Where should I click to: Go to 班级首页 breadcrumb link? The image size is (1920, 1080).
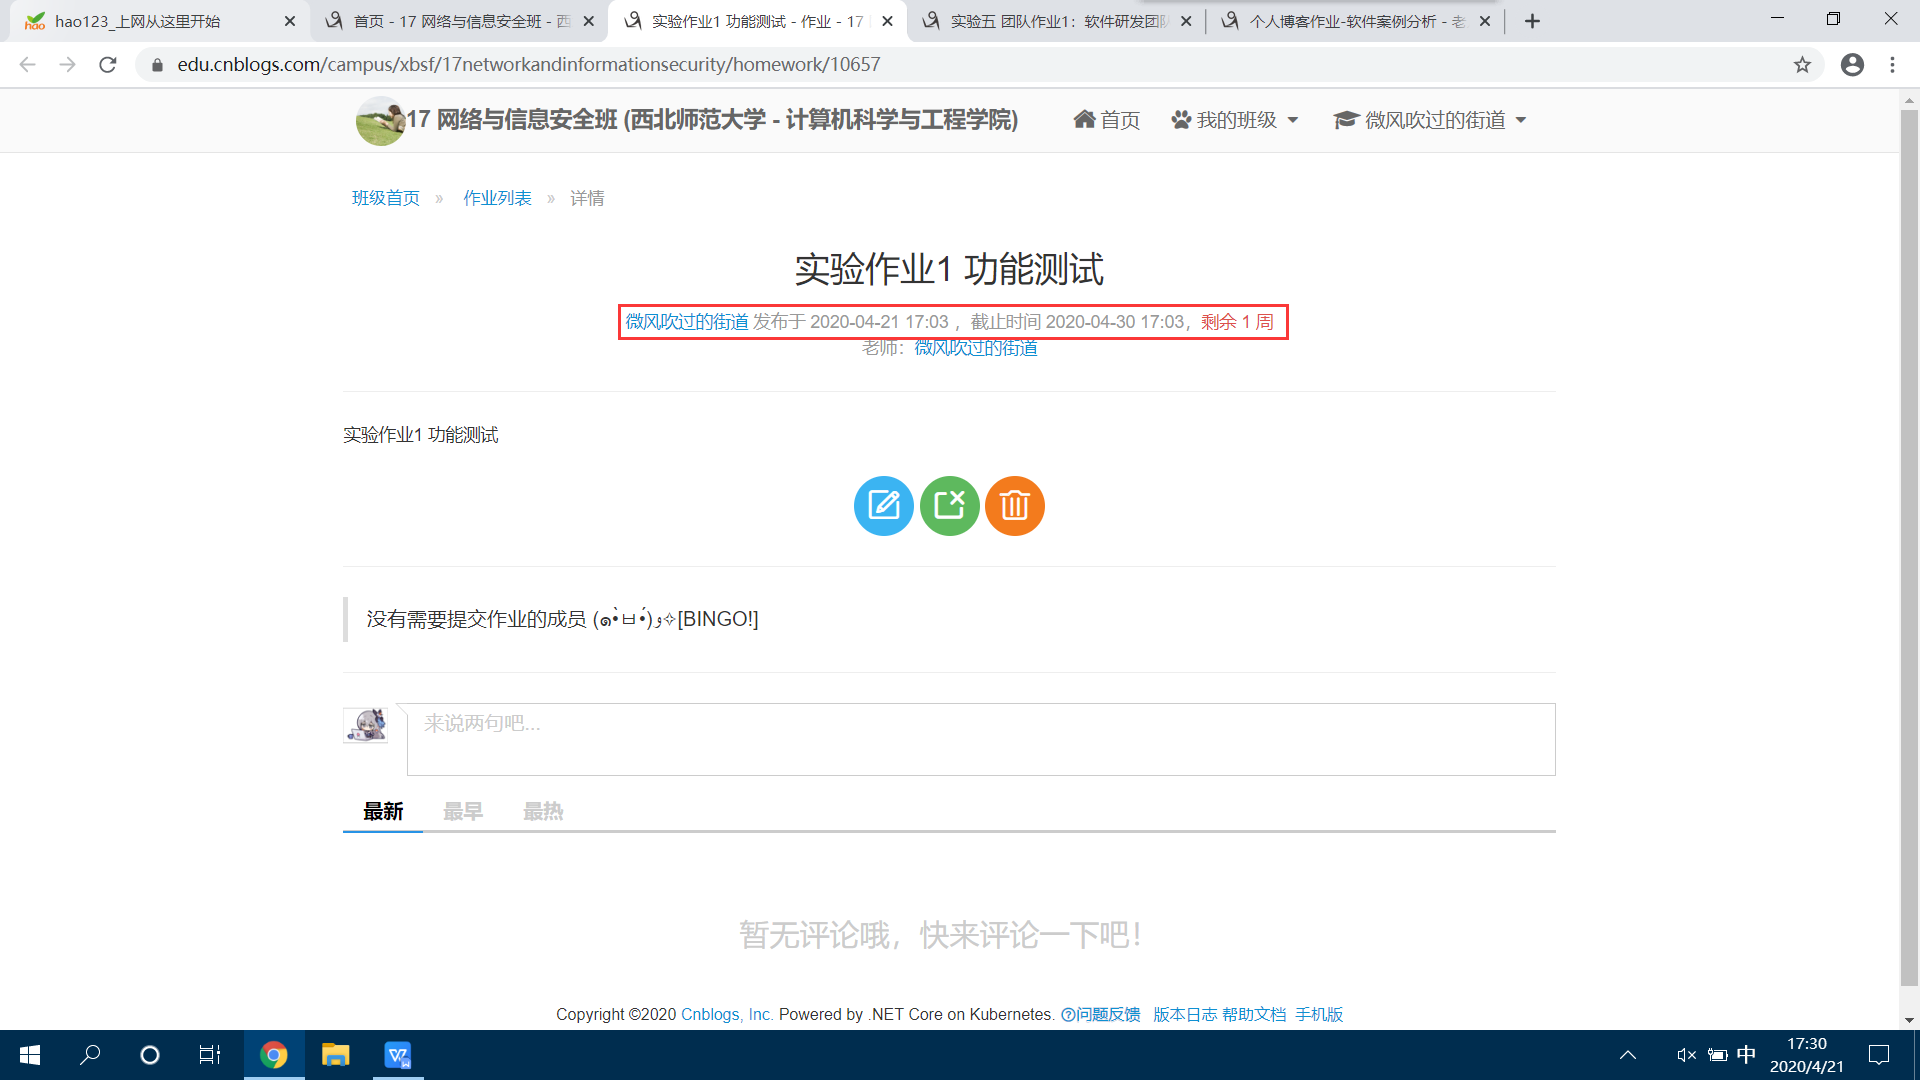(385, 198)
